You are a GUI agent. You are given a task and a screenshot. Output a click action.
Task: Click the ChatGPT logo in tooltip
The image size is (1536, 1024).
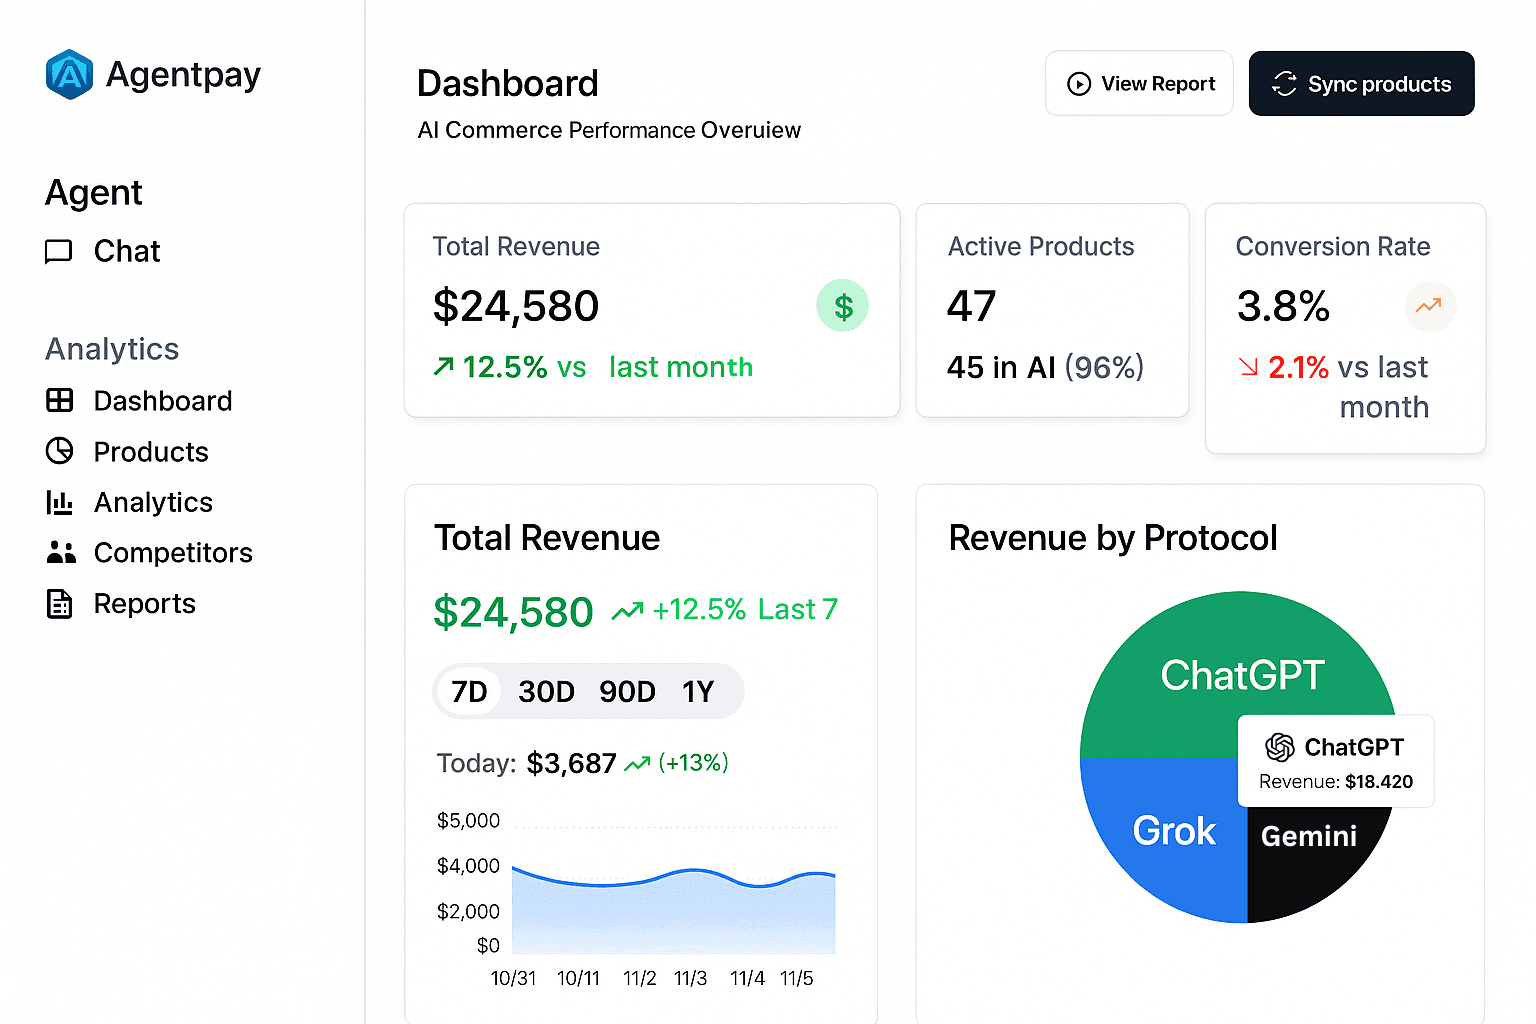1280,747
